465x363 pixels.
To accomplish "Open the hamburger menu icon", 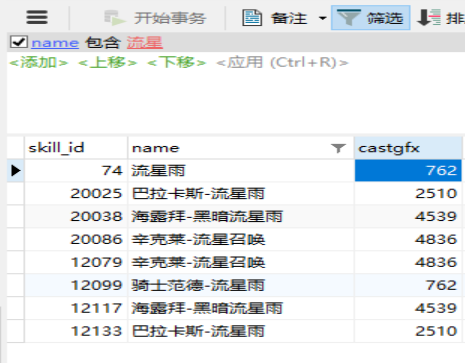I will 37,17.
